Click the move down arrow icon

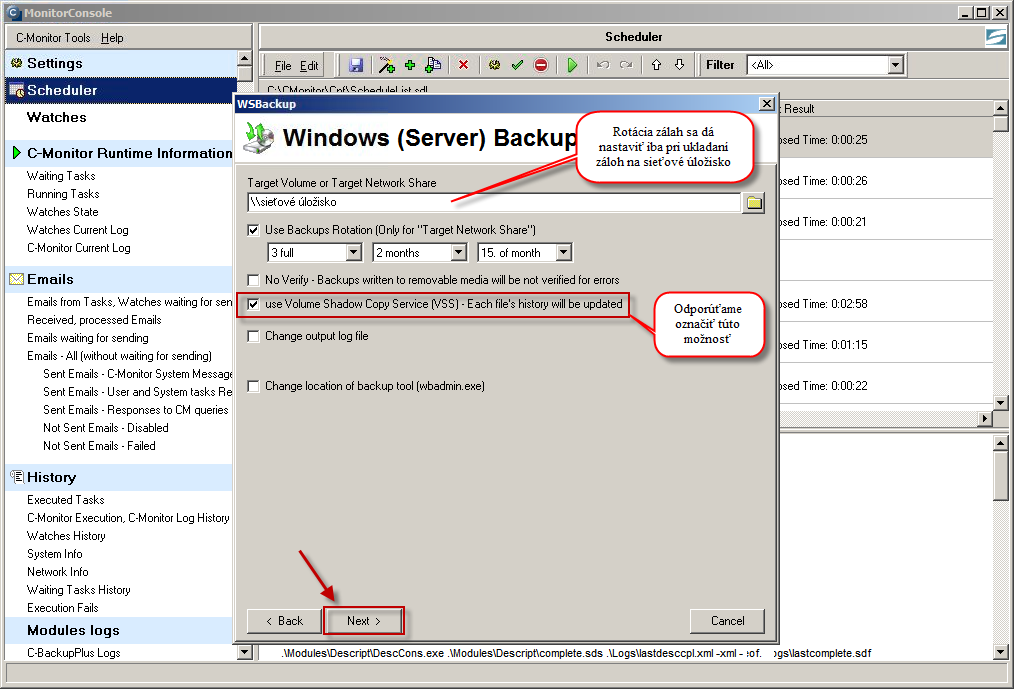(x=680, y=65)
